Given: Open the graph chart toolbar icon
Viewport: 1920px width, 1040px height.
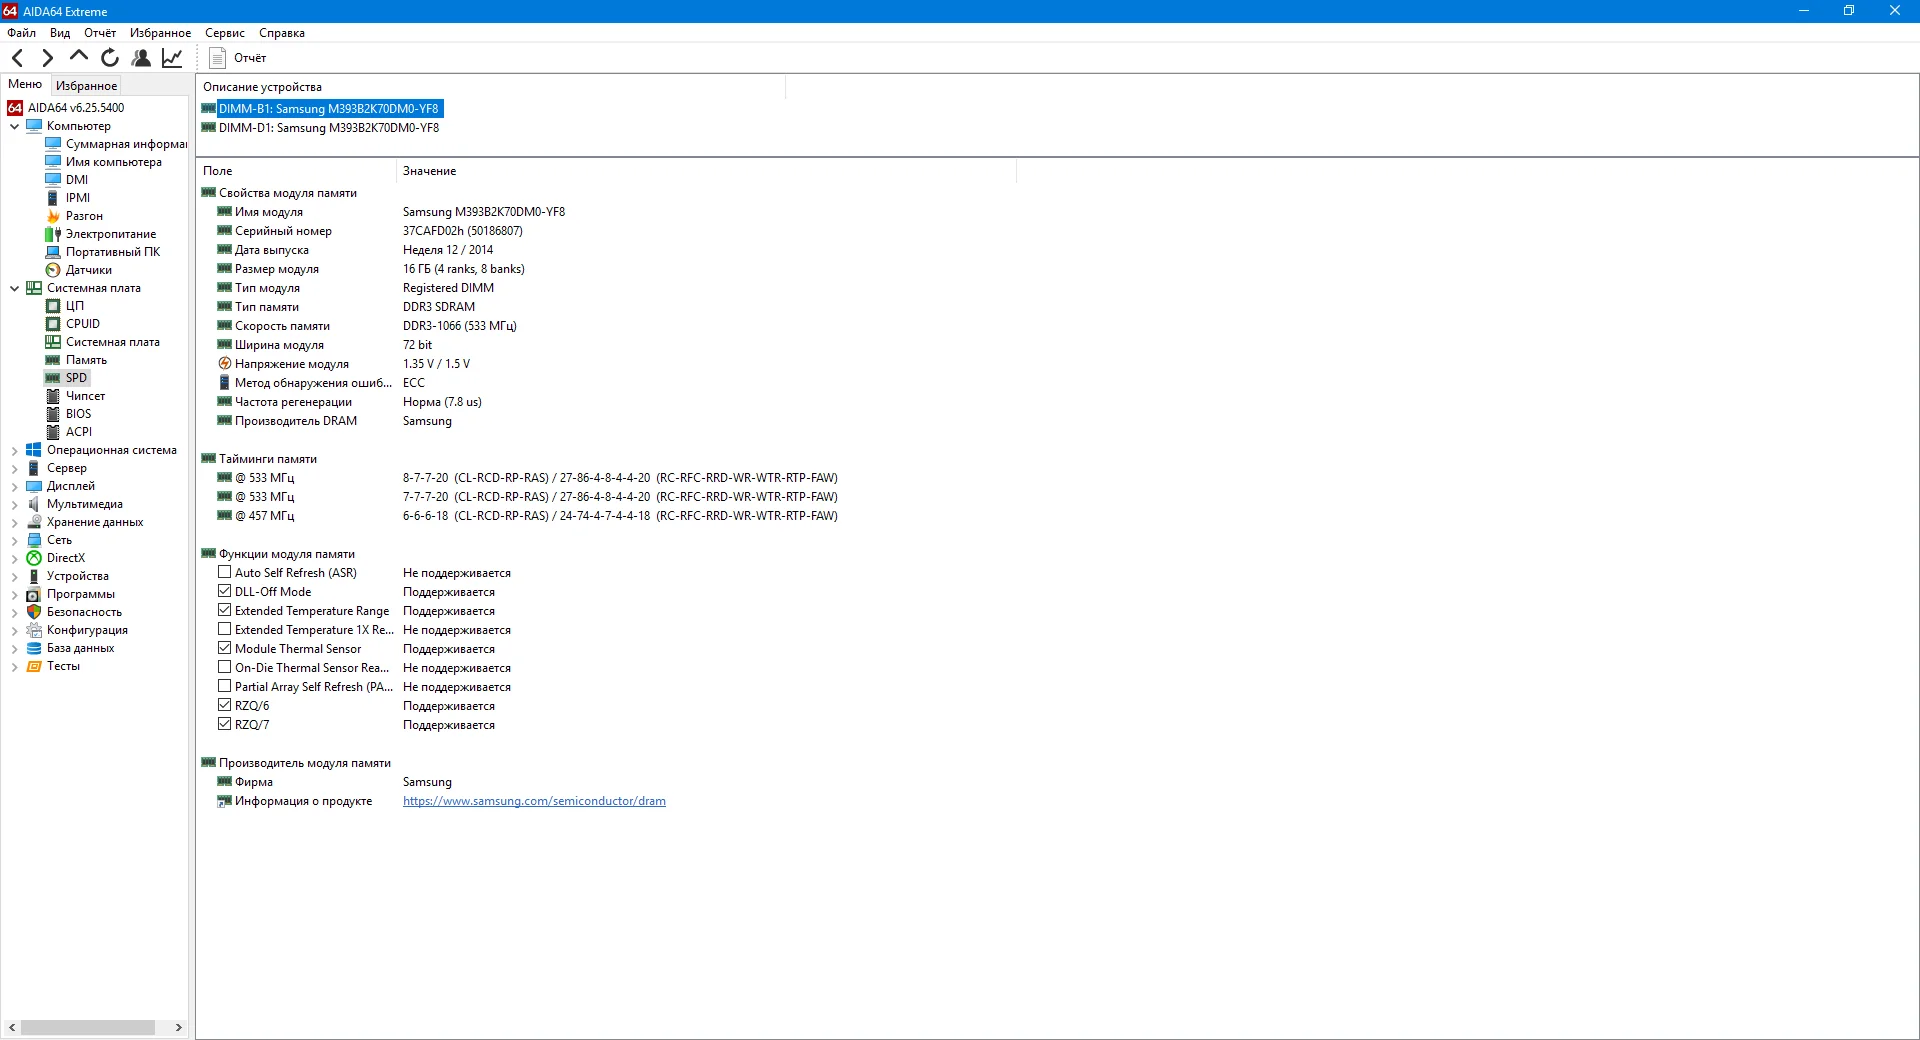Looking at the screenshot, I should (x=172, y=58).
